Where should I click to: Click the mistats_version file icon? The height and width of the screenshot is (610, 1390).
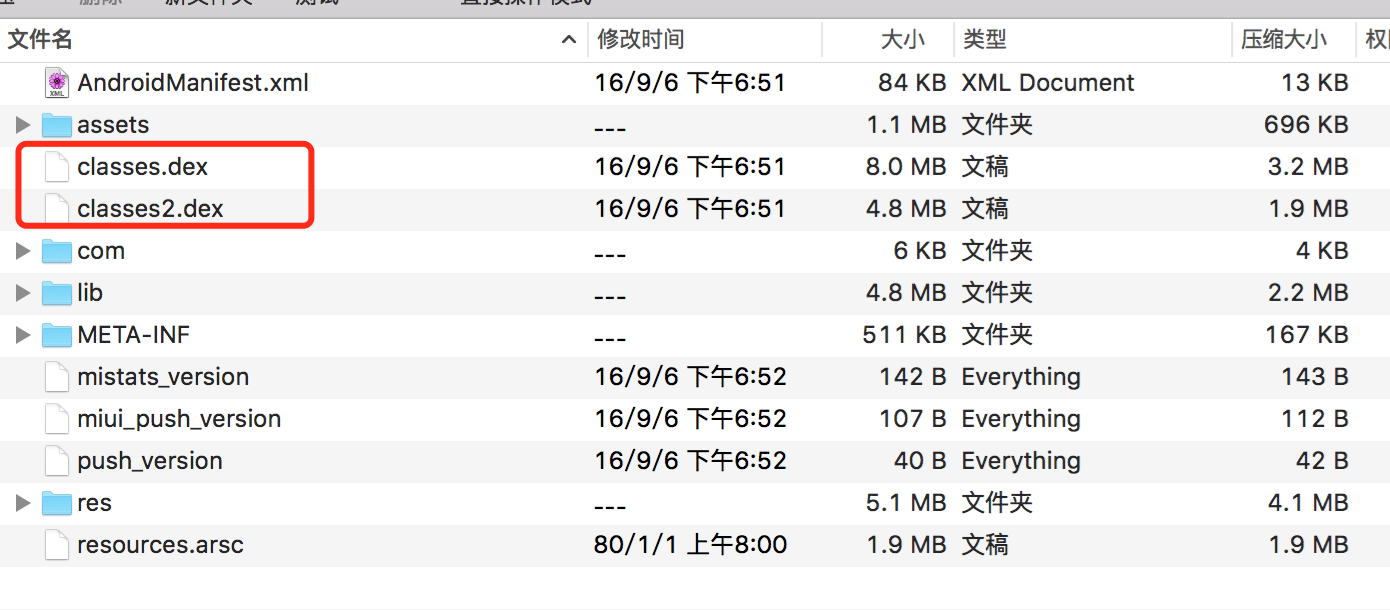[55, 376]
